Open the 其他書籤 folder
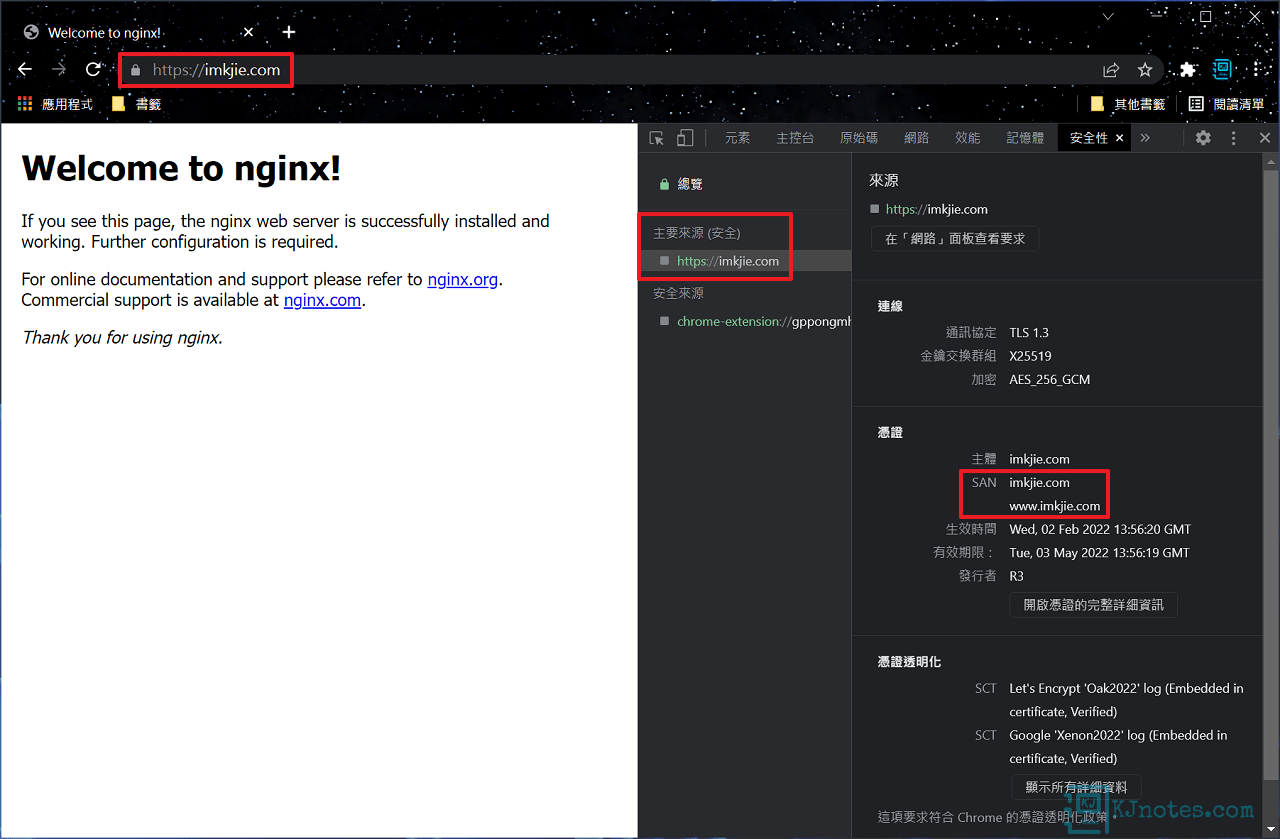 [x=1128, y=104]
